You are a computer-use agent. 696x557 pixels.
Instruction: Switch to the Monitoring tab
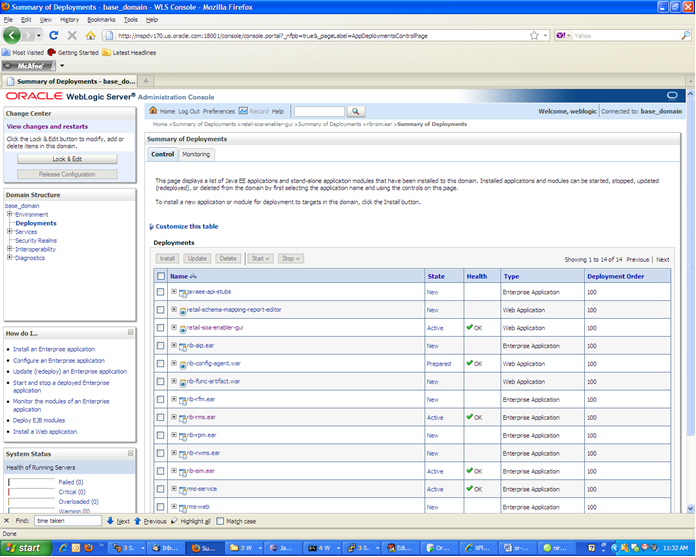pyautogui.click(x=196, y=154)
